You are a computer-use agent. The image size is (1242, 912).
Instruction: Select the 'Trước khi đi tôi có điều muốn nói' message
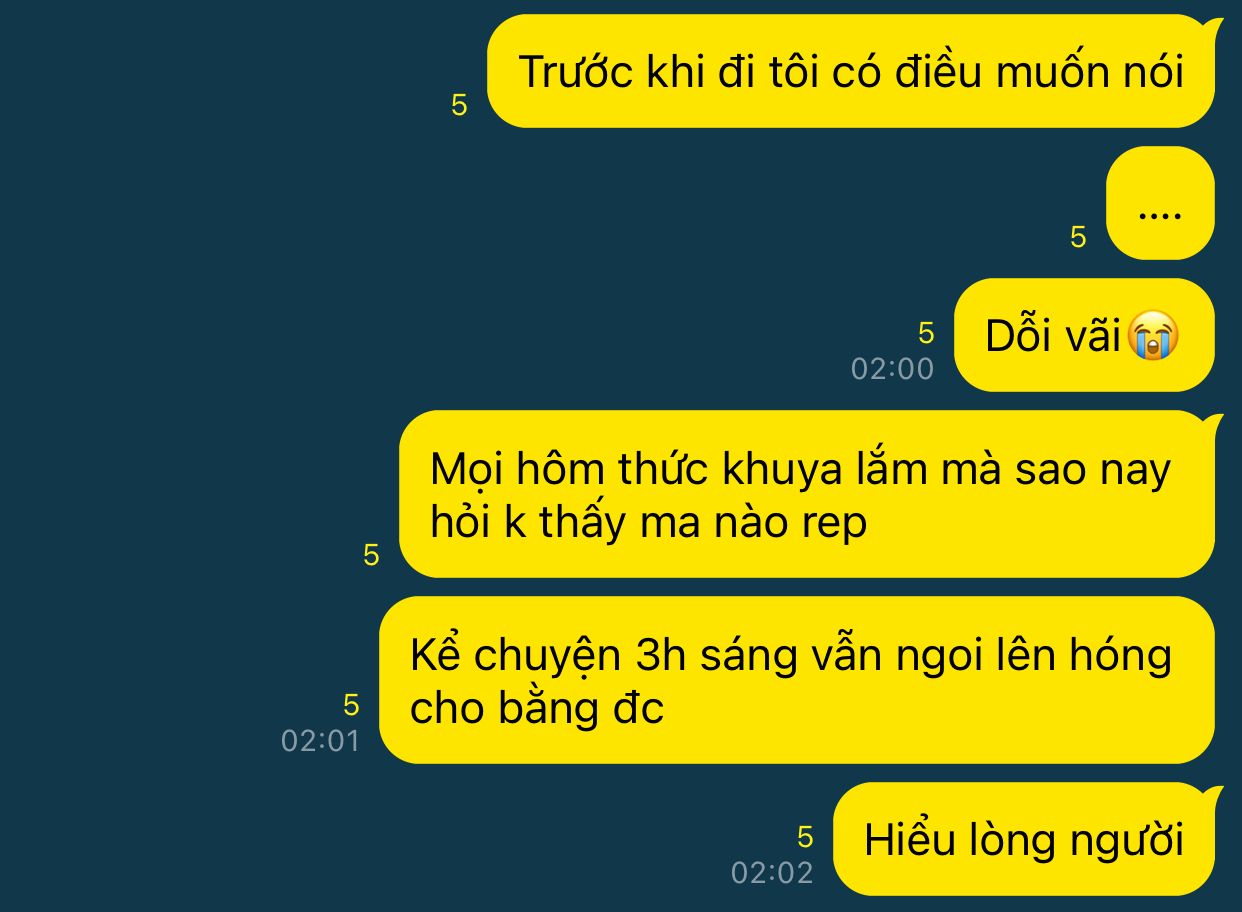point(851,72)
